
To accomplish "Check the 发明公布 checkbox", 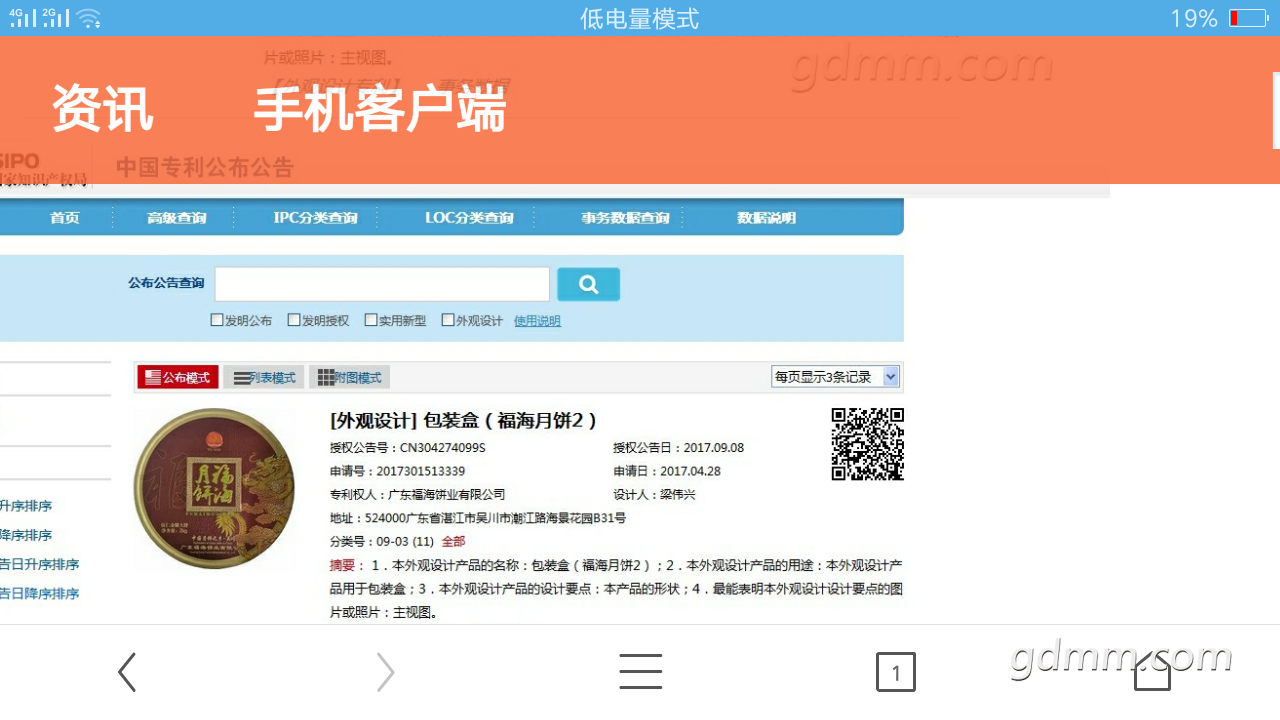I will click(x=217, y=320).
